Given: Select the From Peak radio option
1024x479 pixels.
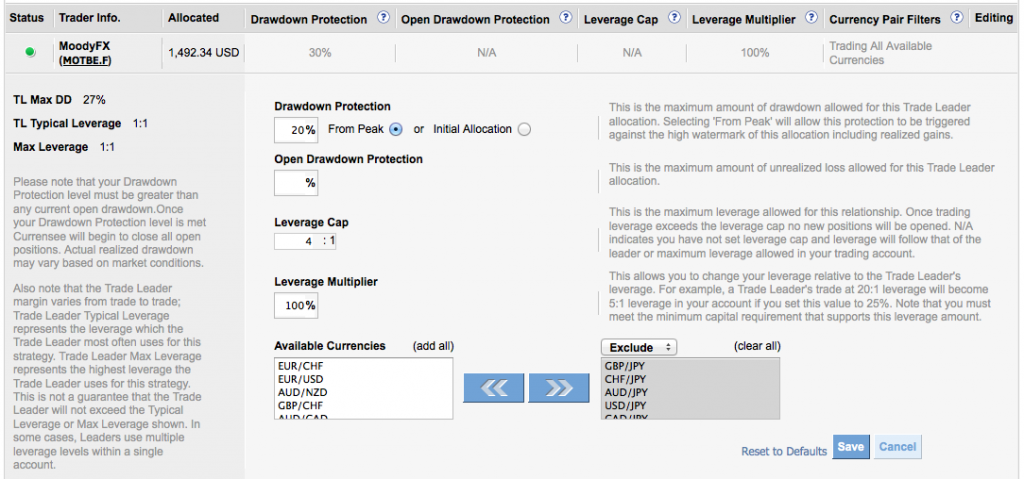Looking at the screenshot, I should [396, 129].
